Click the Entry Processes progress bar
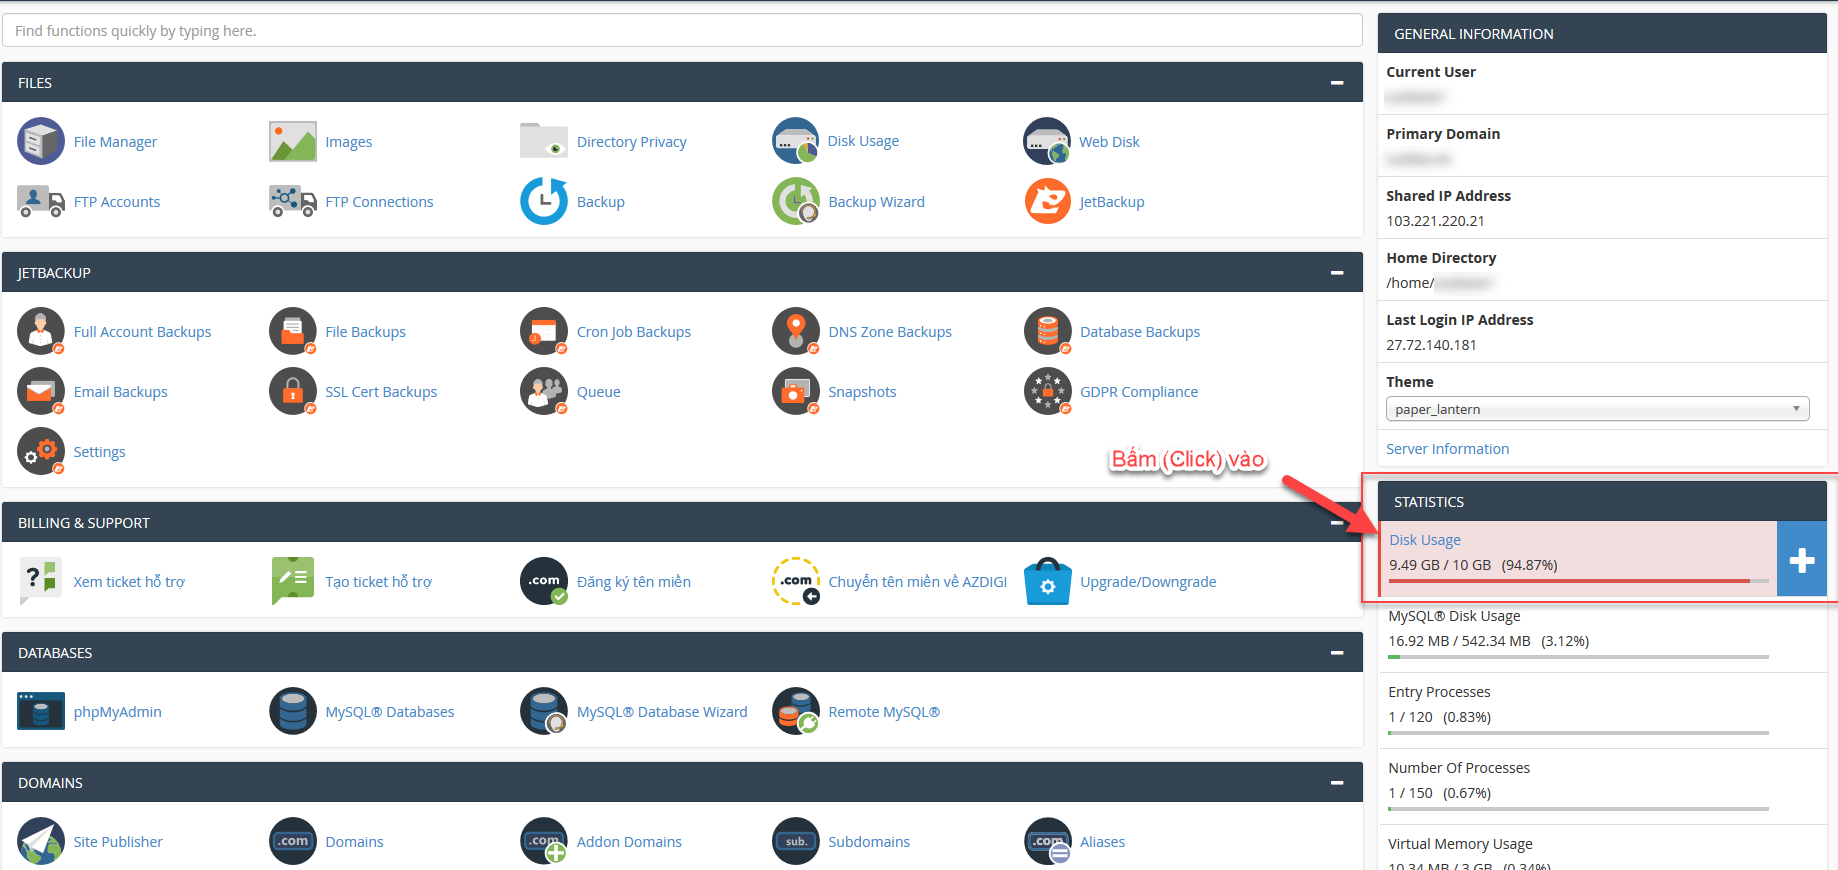The image size is (1838, 870). click(1578, 733)
